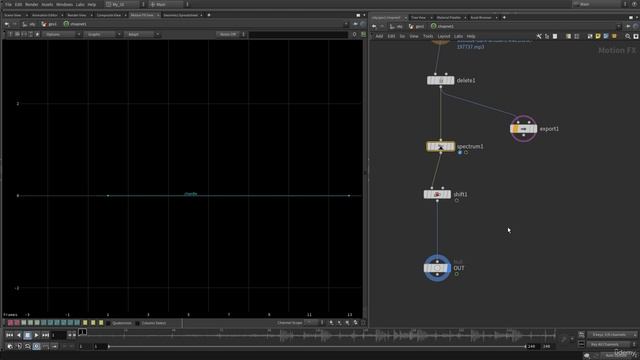The width and height of the screenshot is (640, 360).
Task: Click the current frame number field
Action: 58,335
